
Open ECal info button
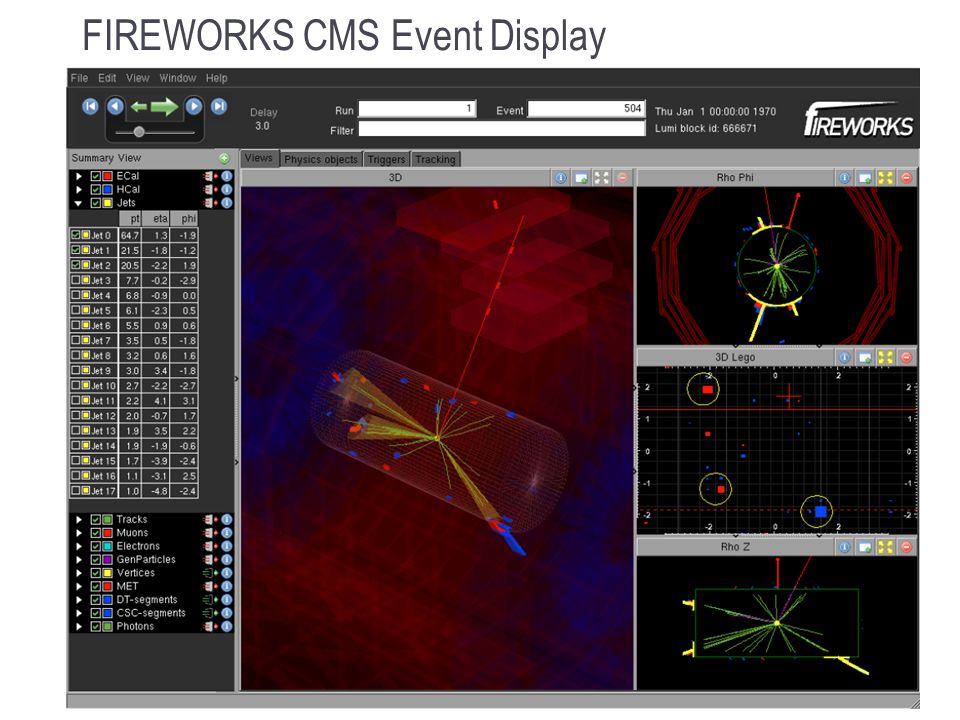[227, 176]
